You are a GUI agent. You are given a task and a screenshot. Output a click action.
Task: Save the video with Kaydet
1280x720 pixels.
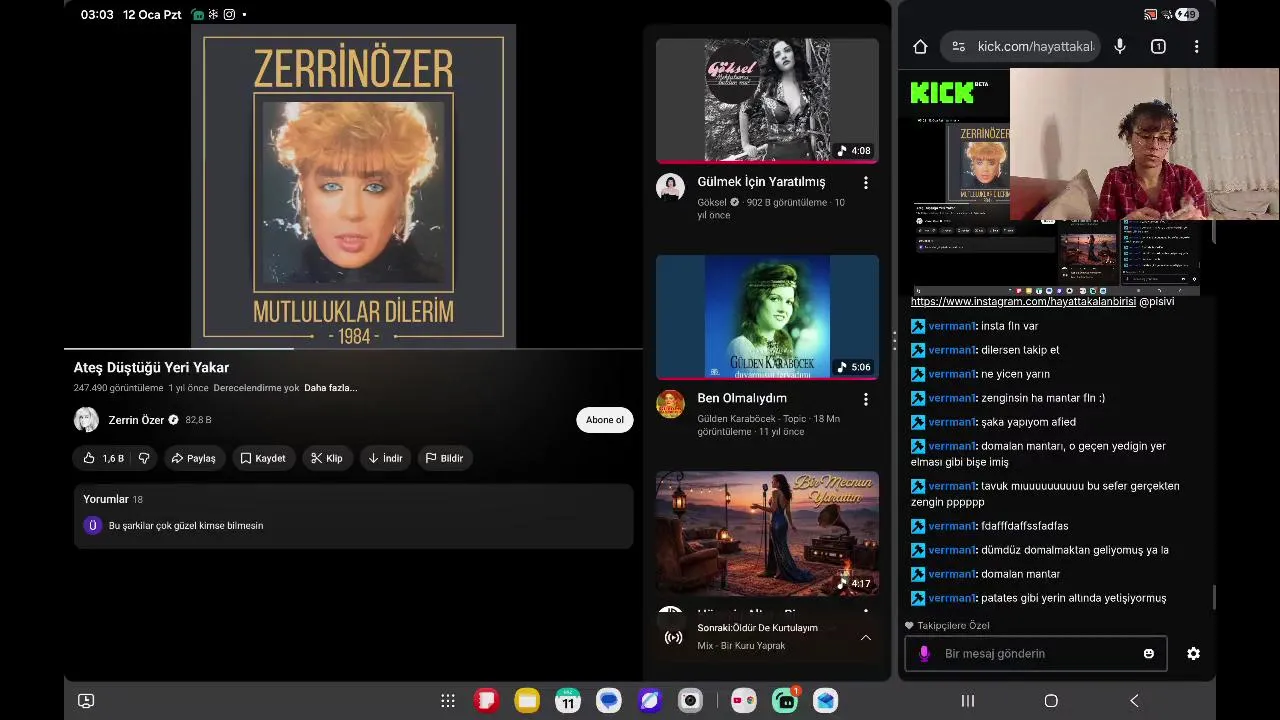point(263,458)
